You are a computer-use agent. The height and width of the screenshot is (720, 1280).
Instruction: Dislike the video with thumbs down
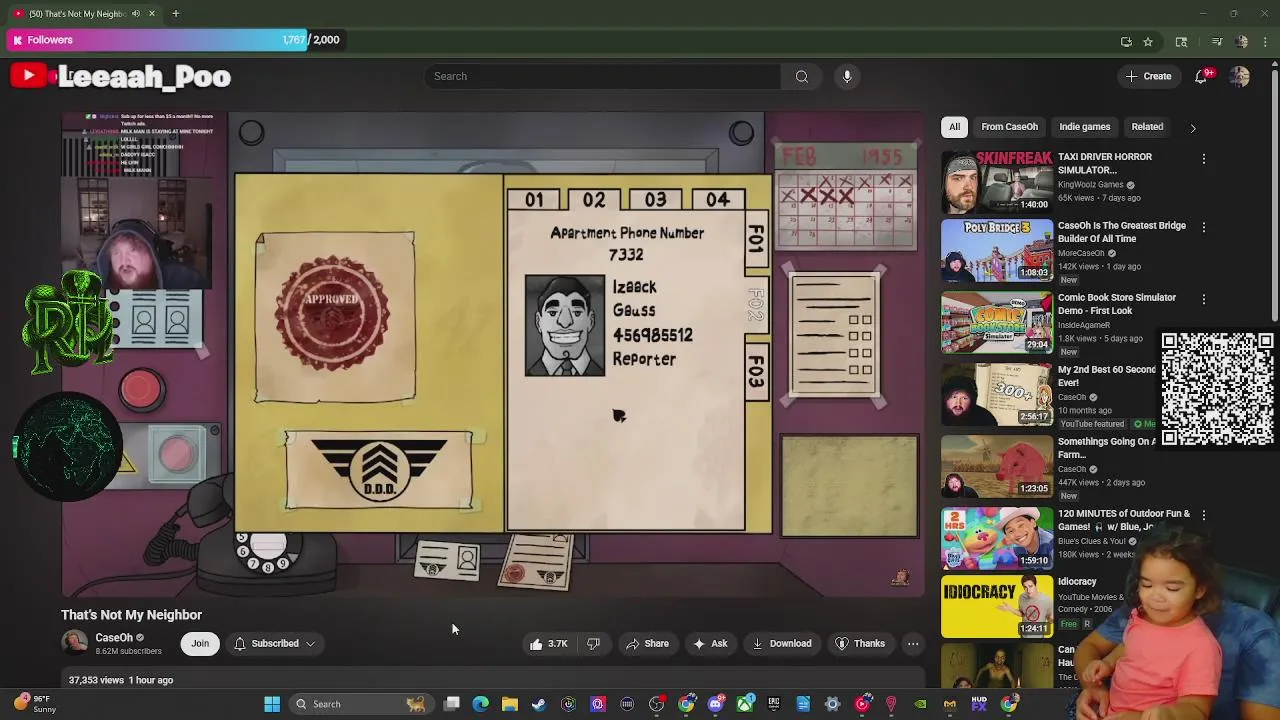(x=593, y=644)
